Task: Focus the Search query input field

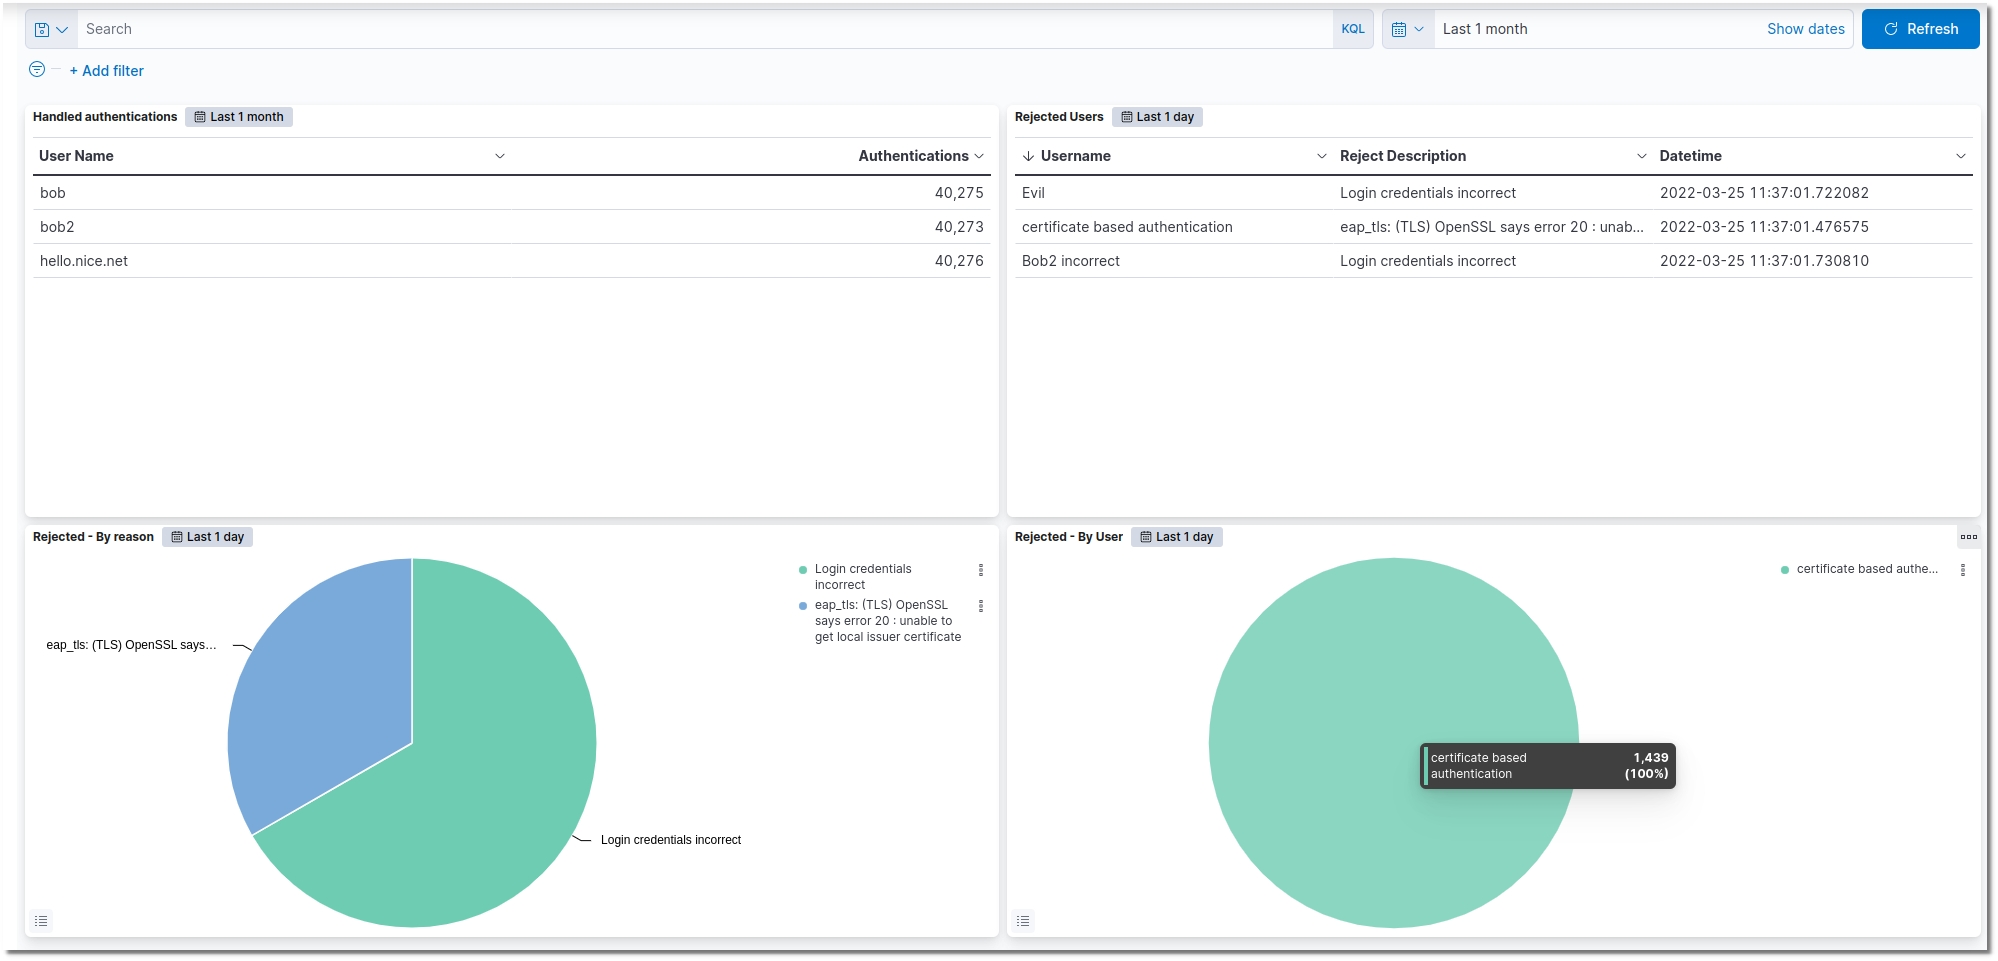Action: pyautogui.click(x=700, y=30)
